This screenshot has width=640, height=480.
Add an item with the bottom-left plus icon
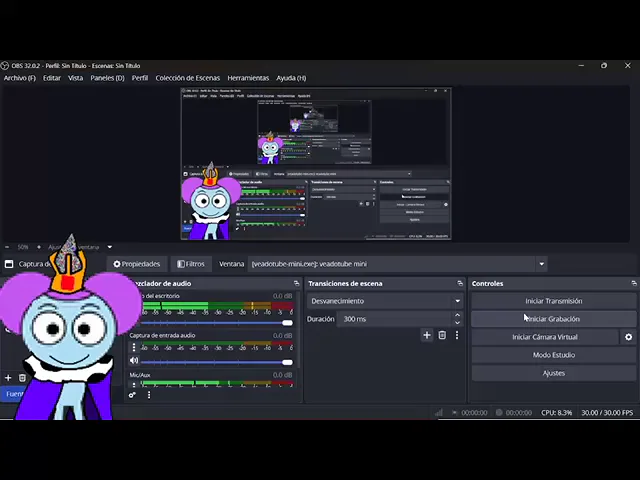(x=8, y=378)
